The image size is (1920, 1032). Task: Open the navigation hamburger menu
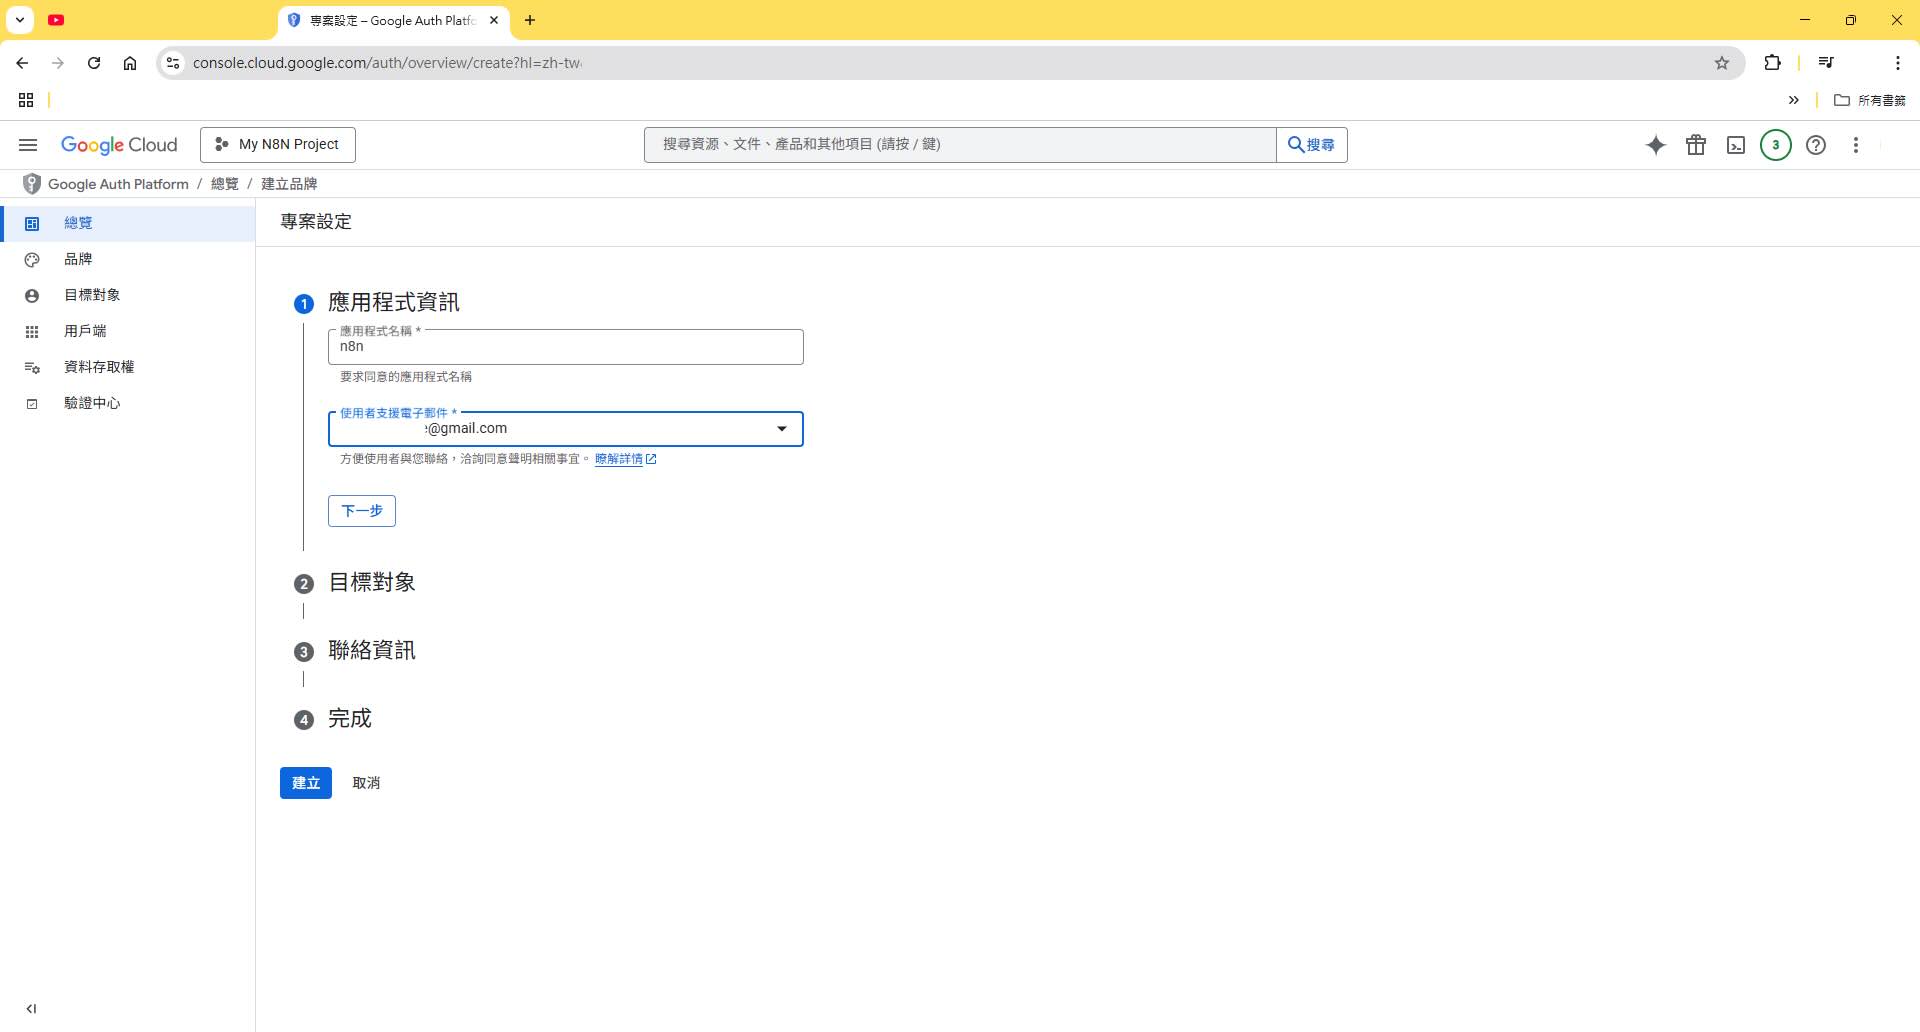click(x=28, y=145)
